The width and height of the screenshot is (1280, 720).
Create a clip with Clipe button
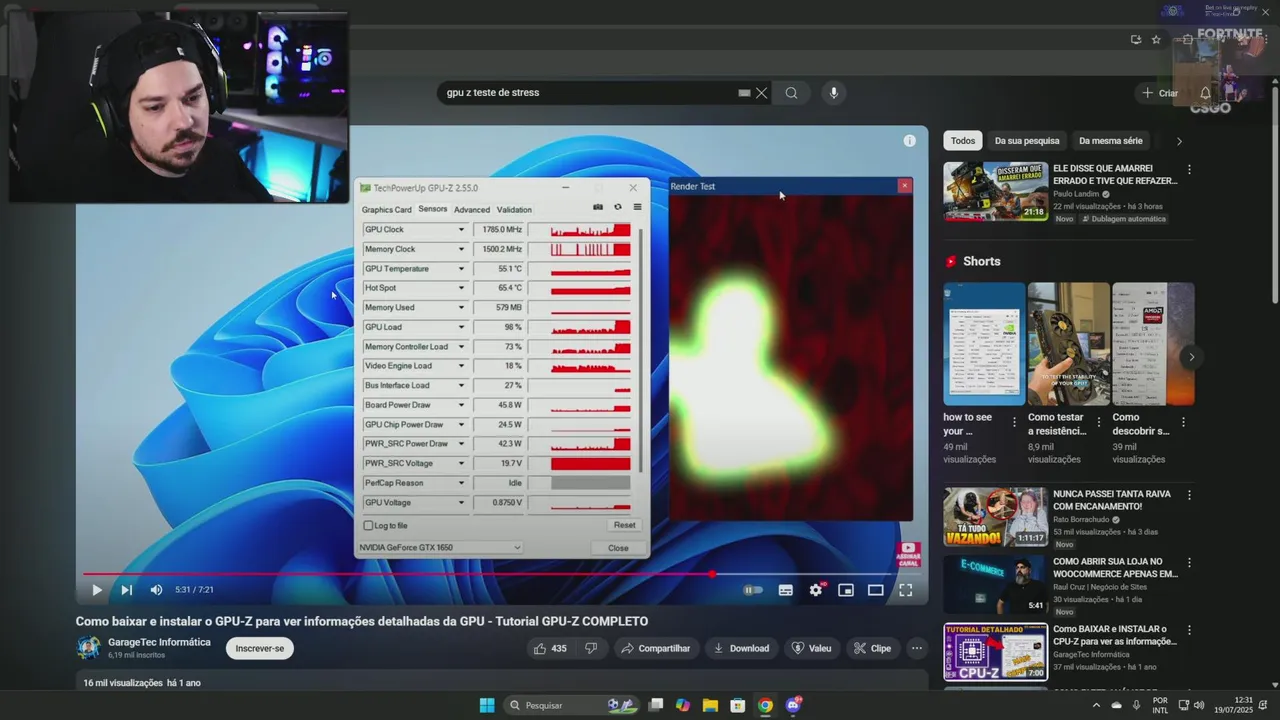(872, 648)
